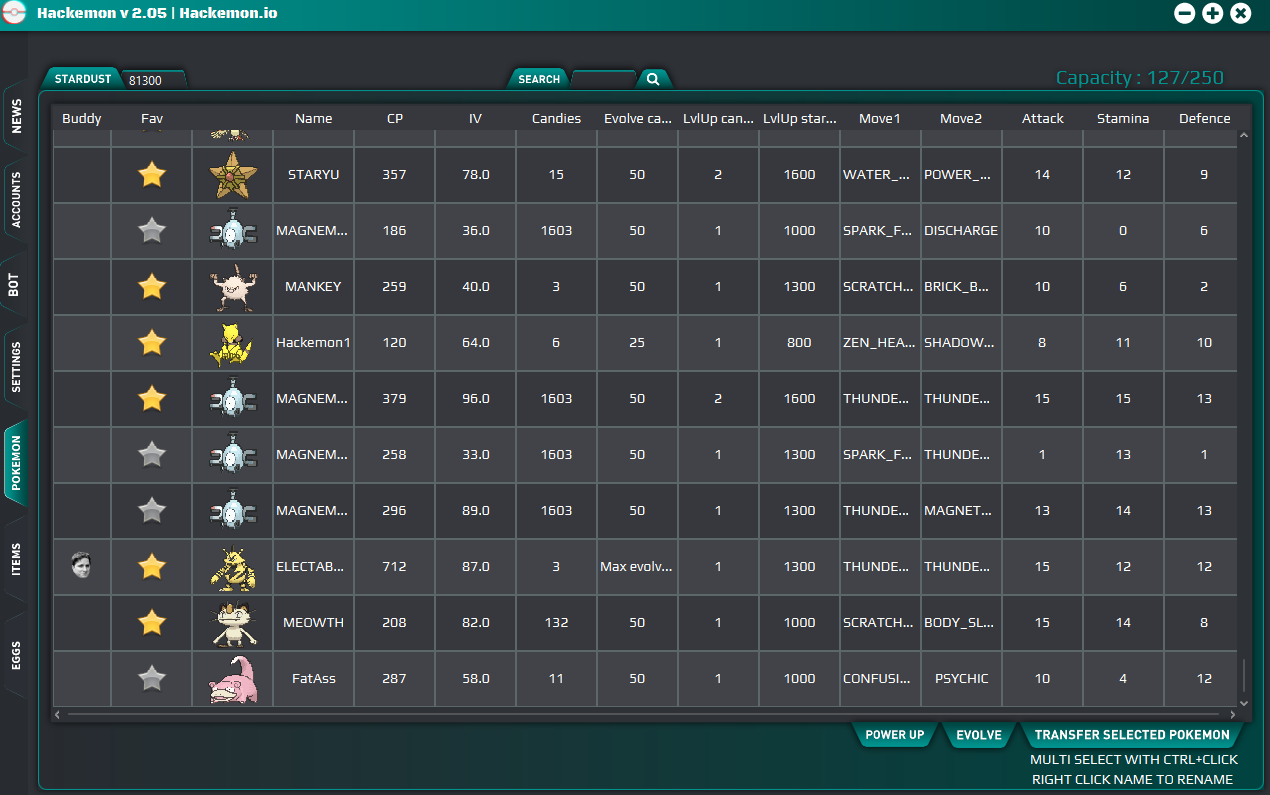Image resolution: width=1270 pixels, height=795 pixels.
Task: Click the search input field
Action: 603,79
